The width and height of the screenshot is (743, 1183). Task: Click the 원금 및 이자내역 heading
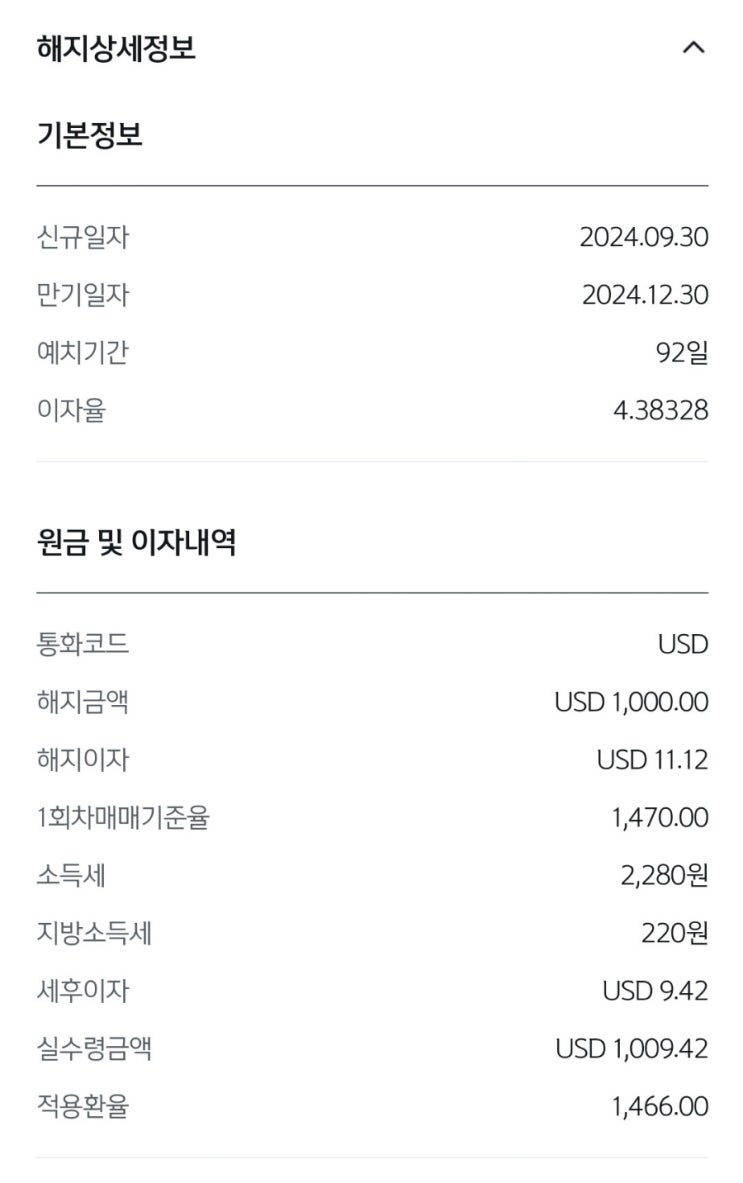[137, 544]
